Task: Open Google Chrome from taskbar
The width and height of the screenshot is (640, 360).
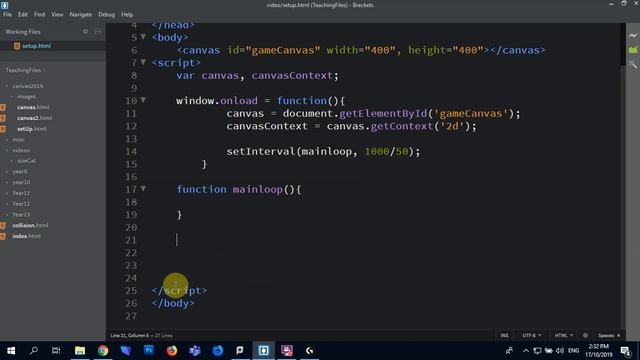Action: (x=103, y=351)
